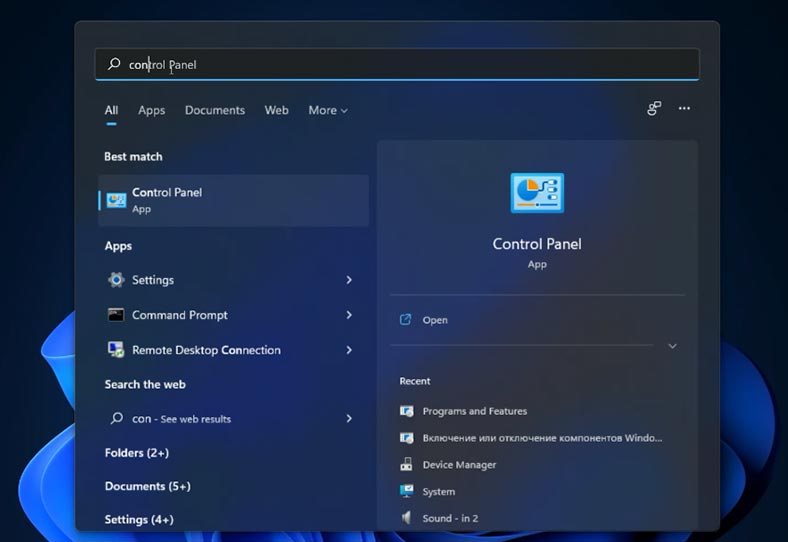Select 'con - See web results'

(x=234, y=419)
